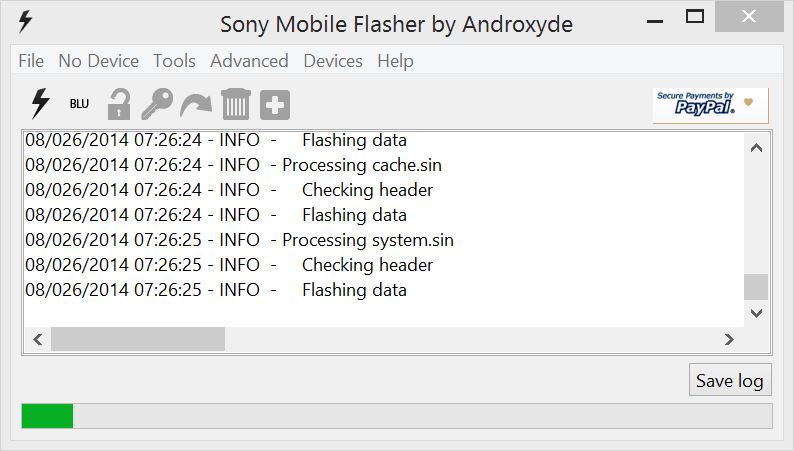
Task: Click the log's scroll up arrow
Action: point(757,148)
